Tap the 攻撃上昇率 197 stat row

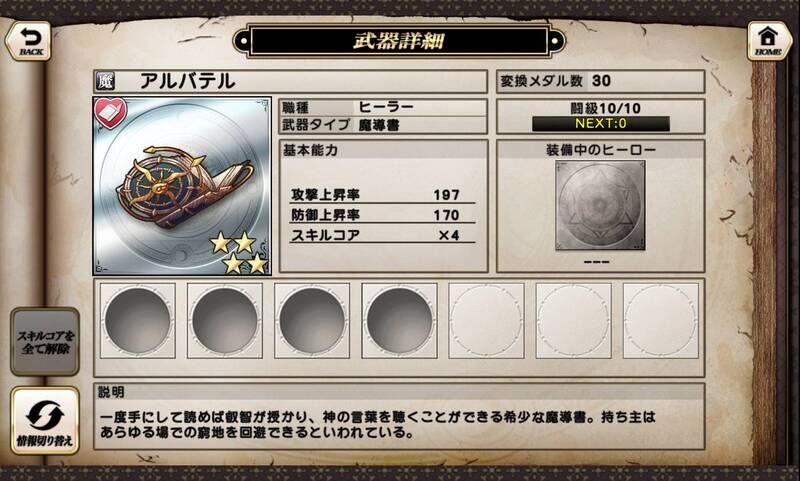[x=382, y=195]
